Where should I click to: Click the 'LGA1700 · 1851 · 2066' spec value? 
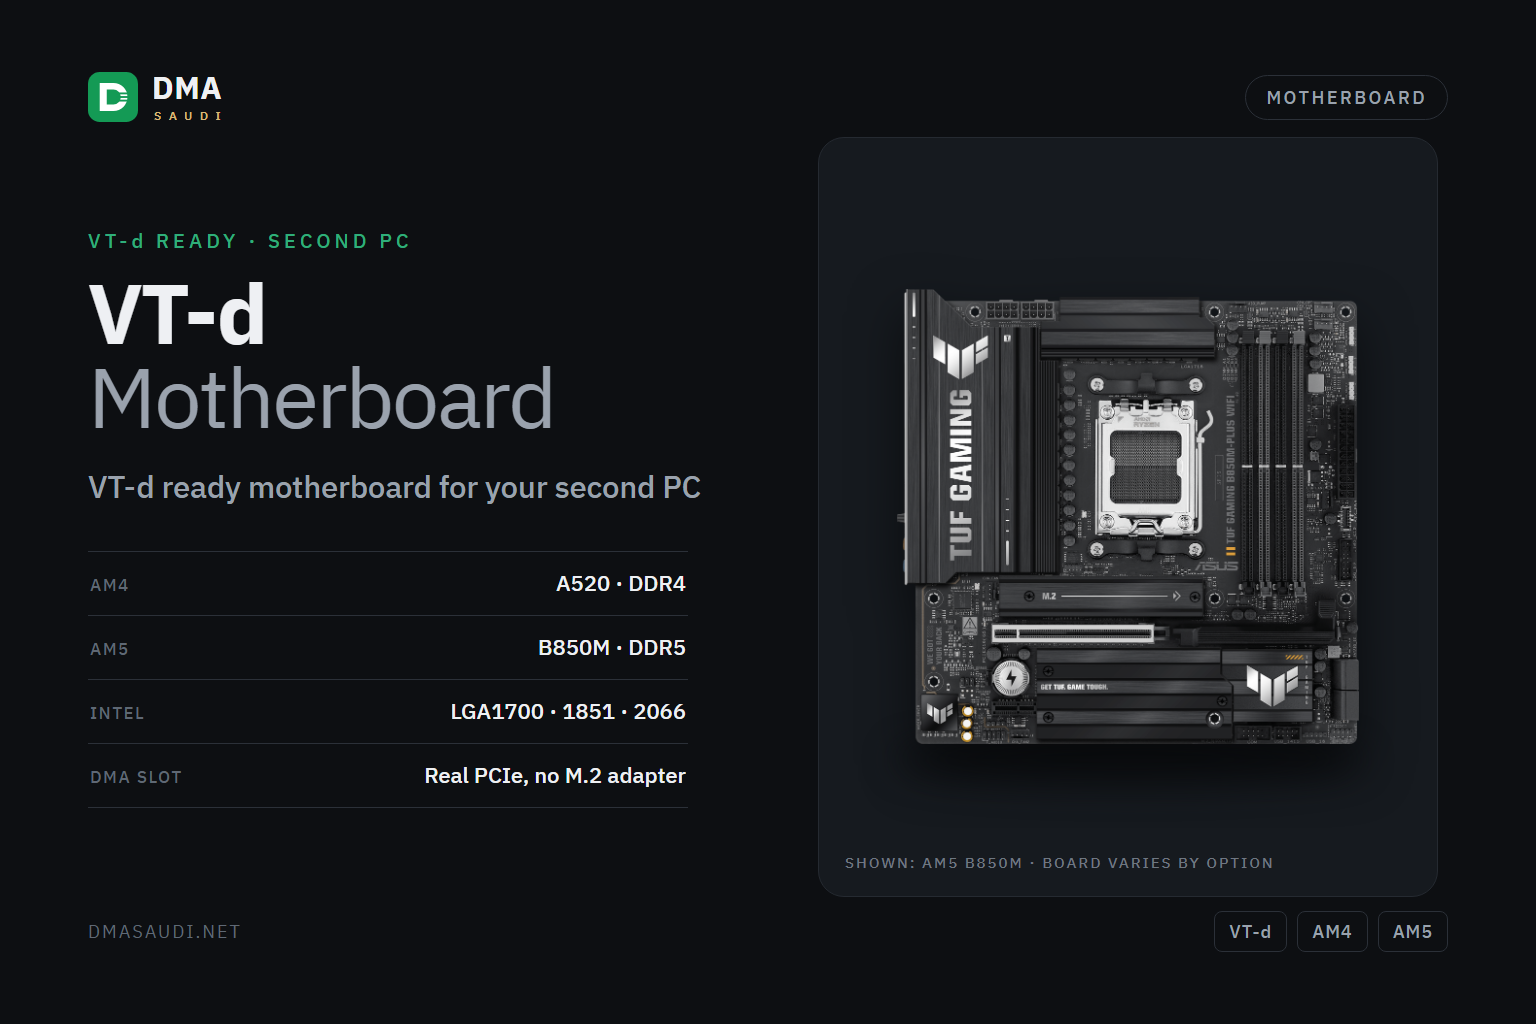point(568,712)
